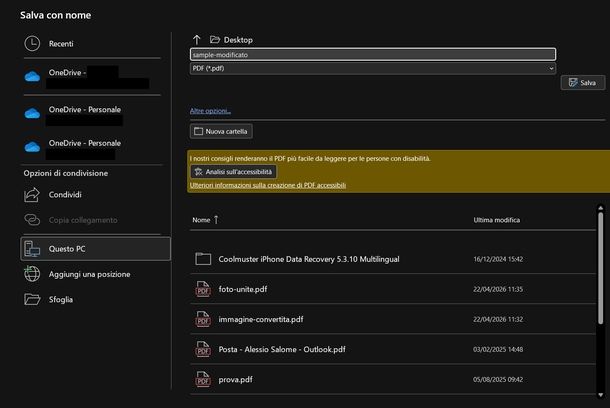Click scrollbar down arrow of file list

coord(601,395)
